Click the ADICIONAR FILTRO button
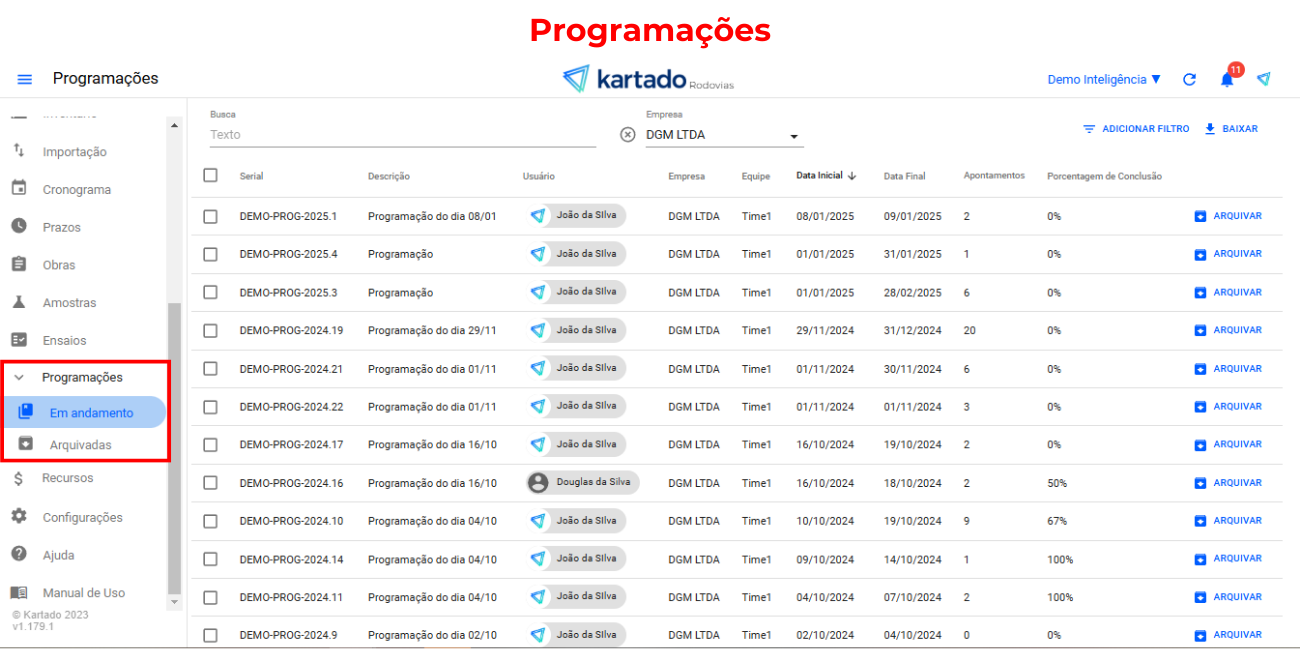Image resolution: width=1301 pixels, height=649 pixels. pyautogui.click(x=1136, y=129)
